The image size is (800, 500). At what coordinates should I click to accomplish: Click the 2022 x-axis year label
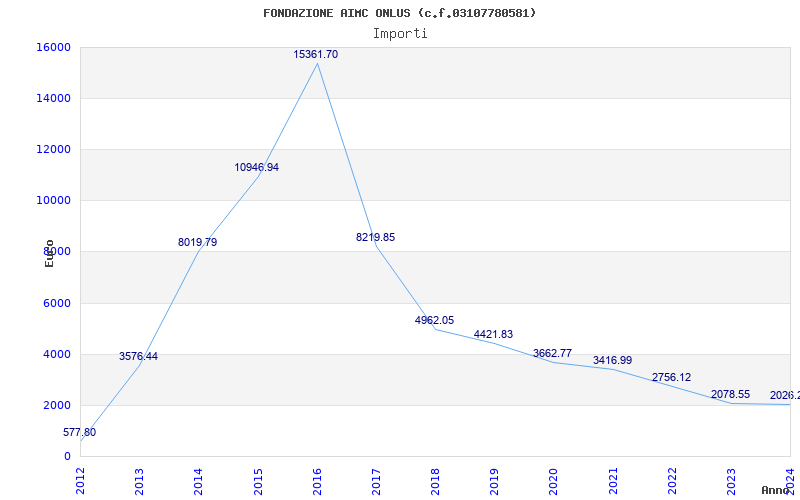pyautogui.click(x=672, y=481)
